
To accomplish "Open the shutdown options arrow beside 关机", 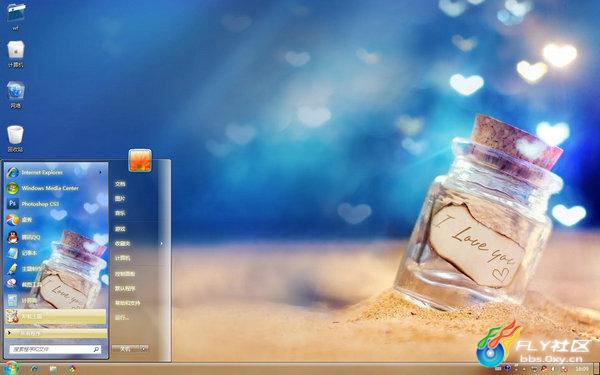I will pyautogui.click(x=144, y=349).
